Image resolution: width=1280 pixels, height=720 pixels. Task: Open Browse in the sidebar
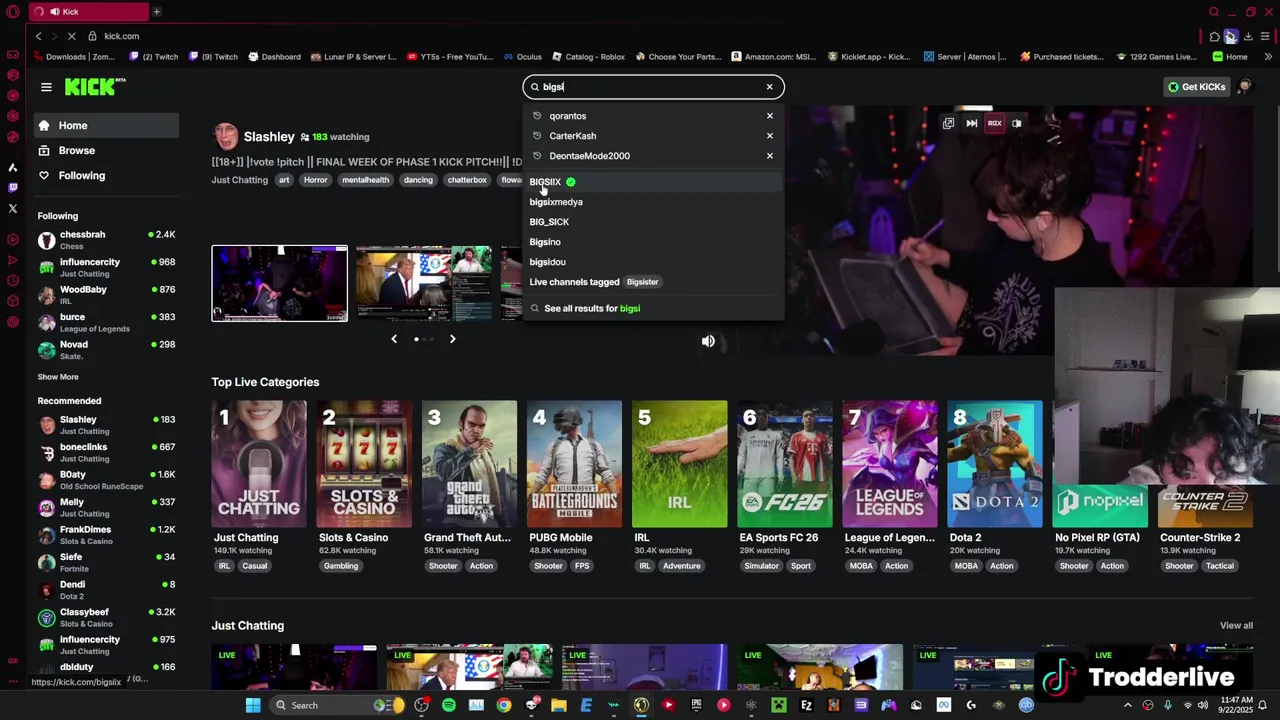point(107,150)
